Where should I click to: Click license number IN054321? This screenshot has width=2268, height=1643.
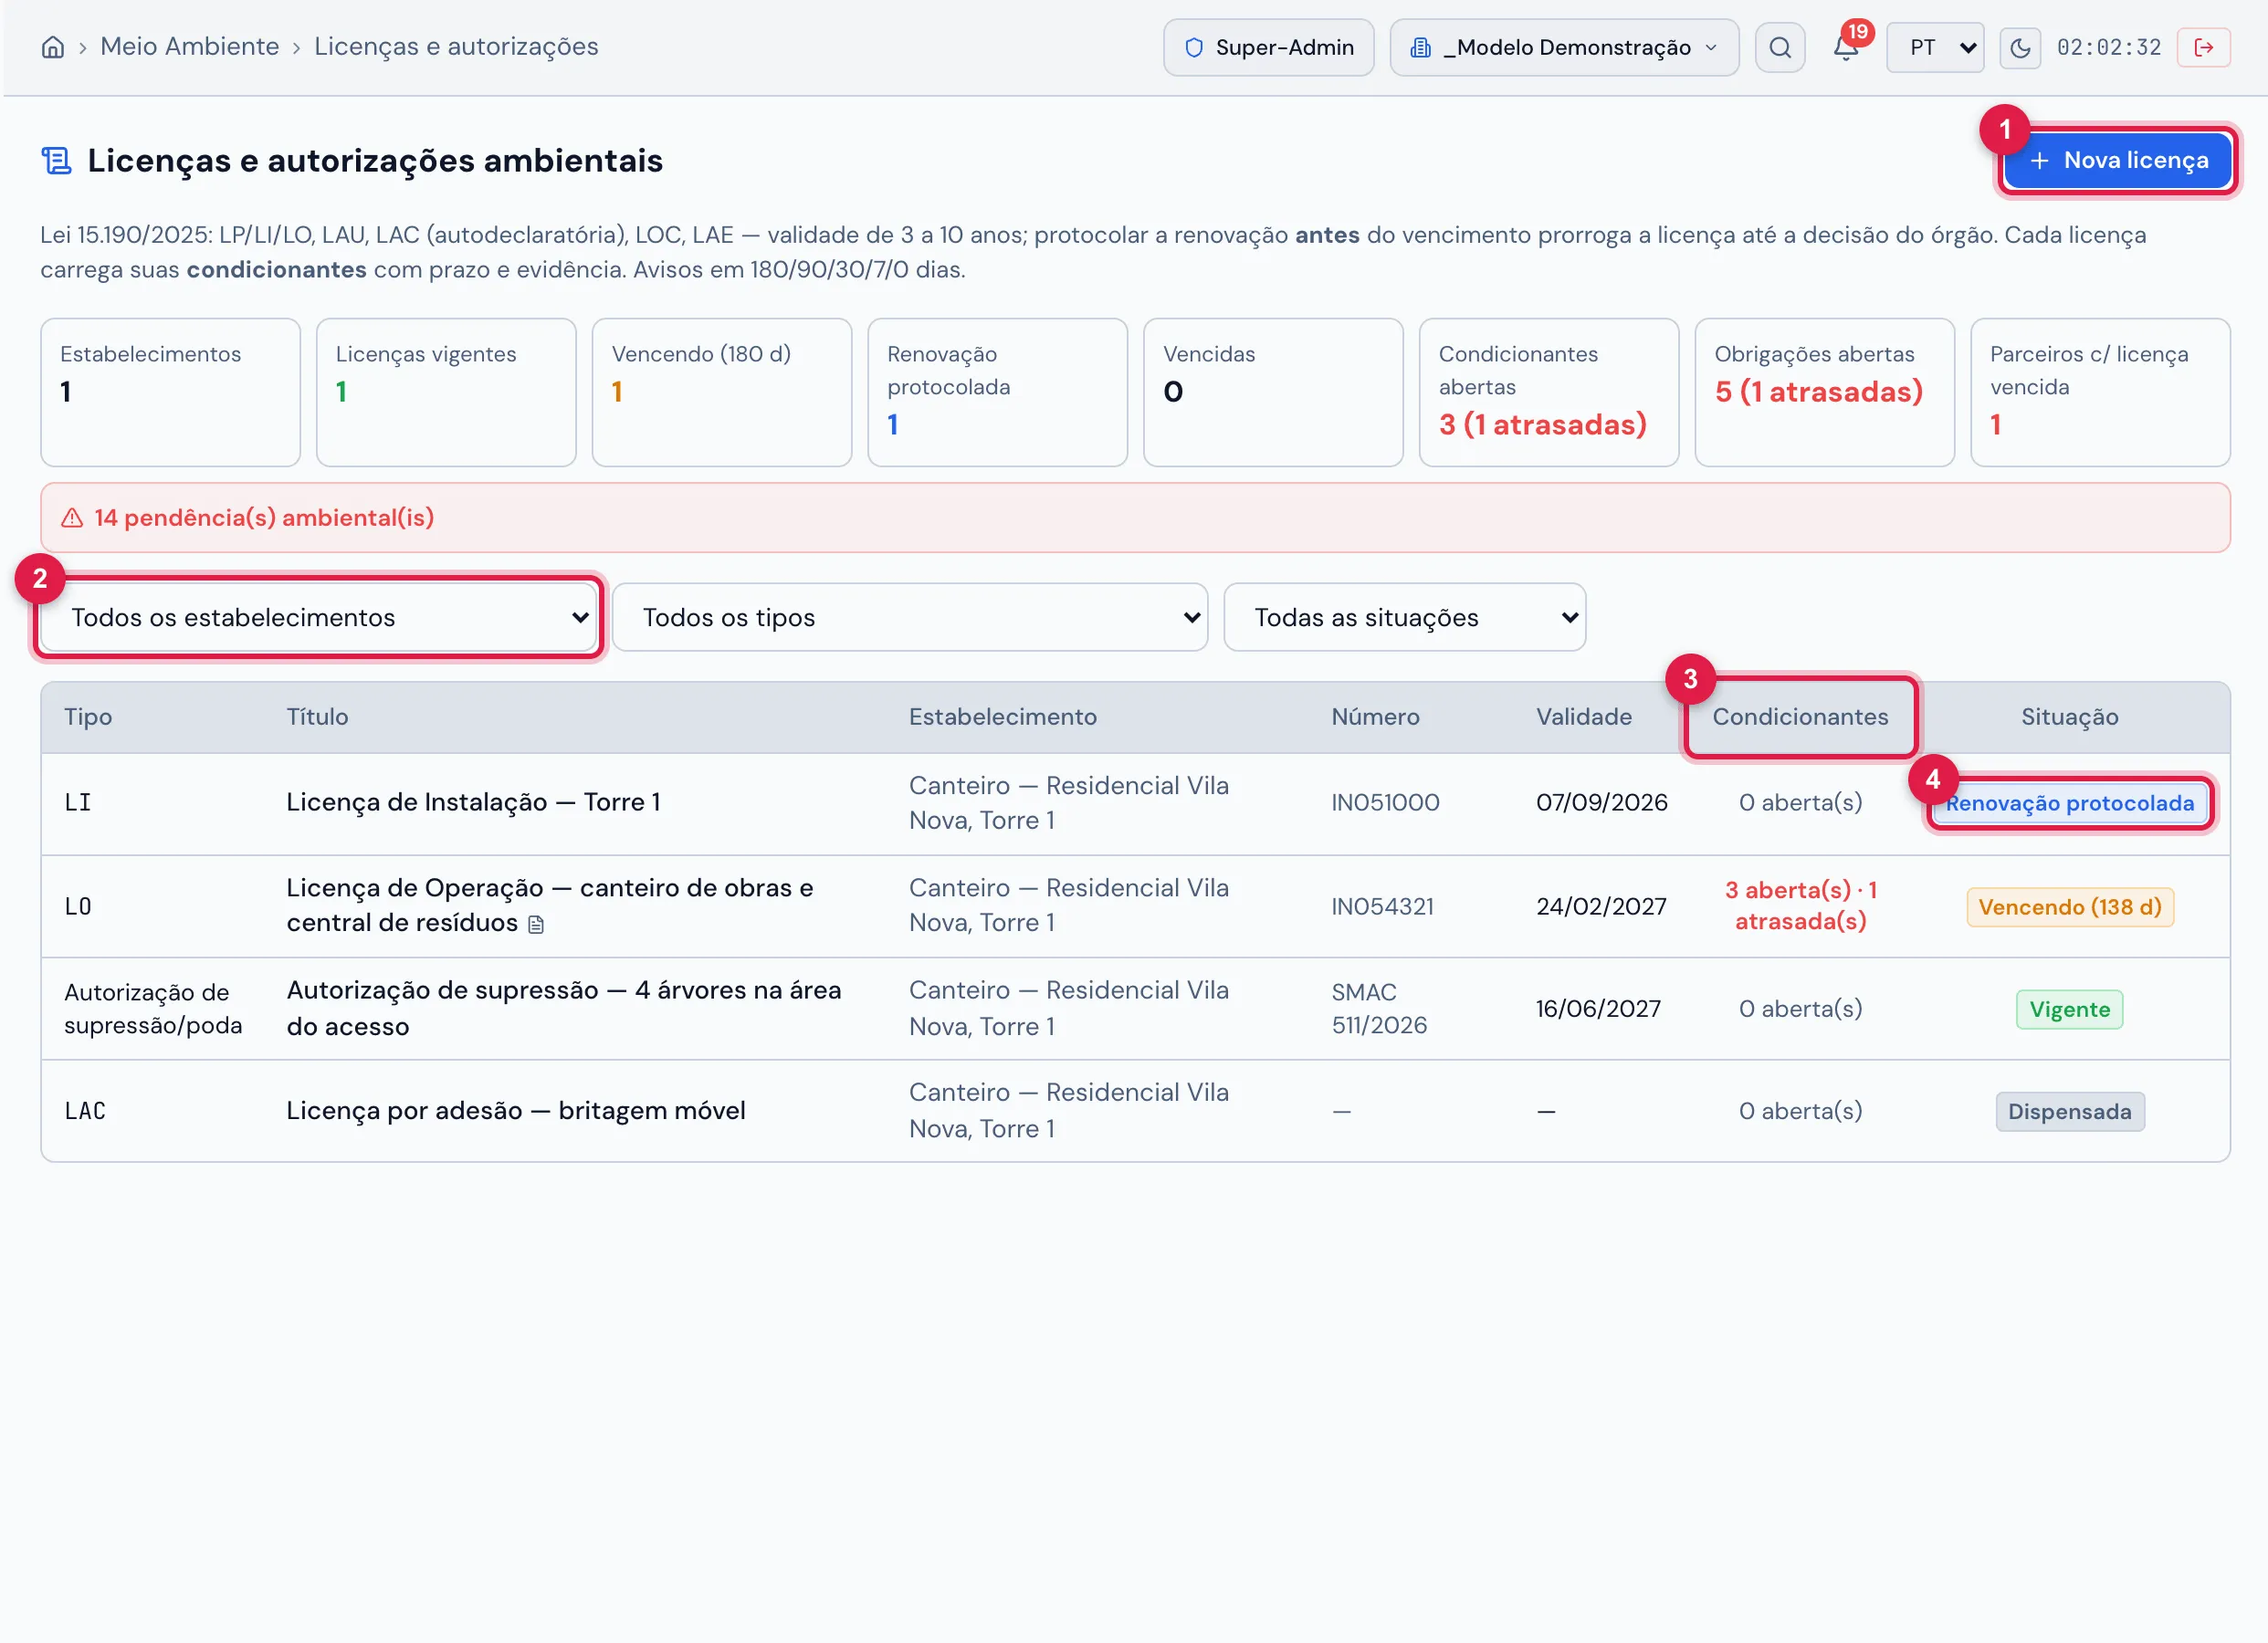click(x=1382, y=906)
